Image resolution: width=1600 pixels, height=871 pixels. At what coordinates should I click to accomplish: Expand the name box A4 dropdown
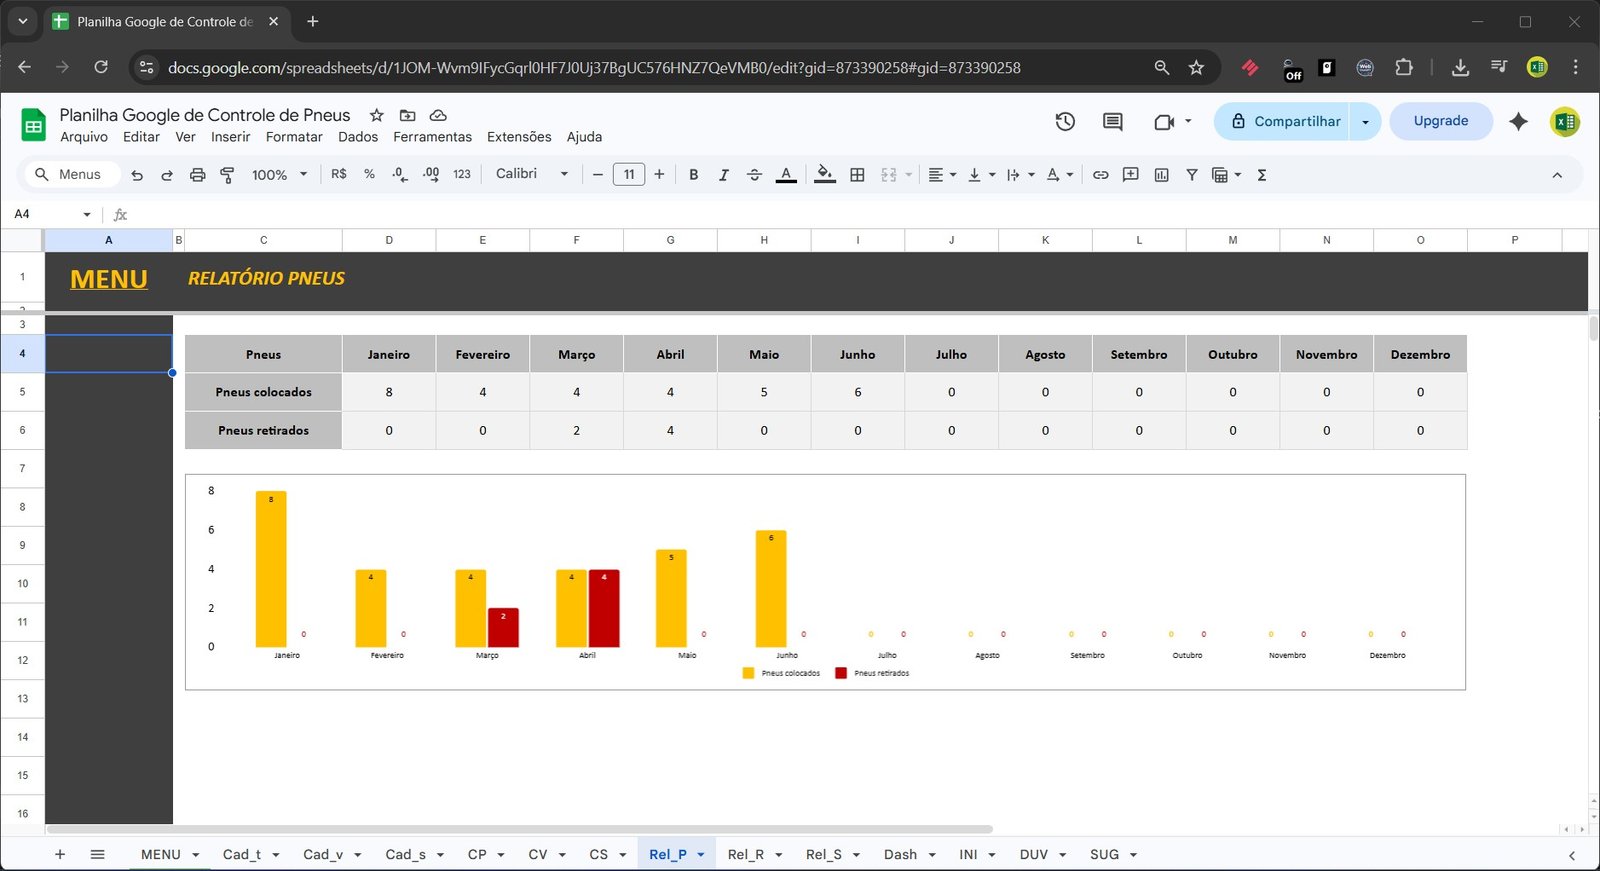tap(87, 214)
